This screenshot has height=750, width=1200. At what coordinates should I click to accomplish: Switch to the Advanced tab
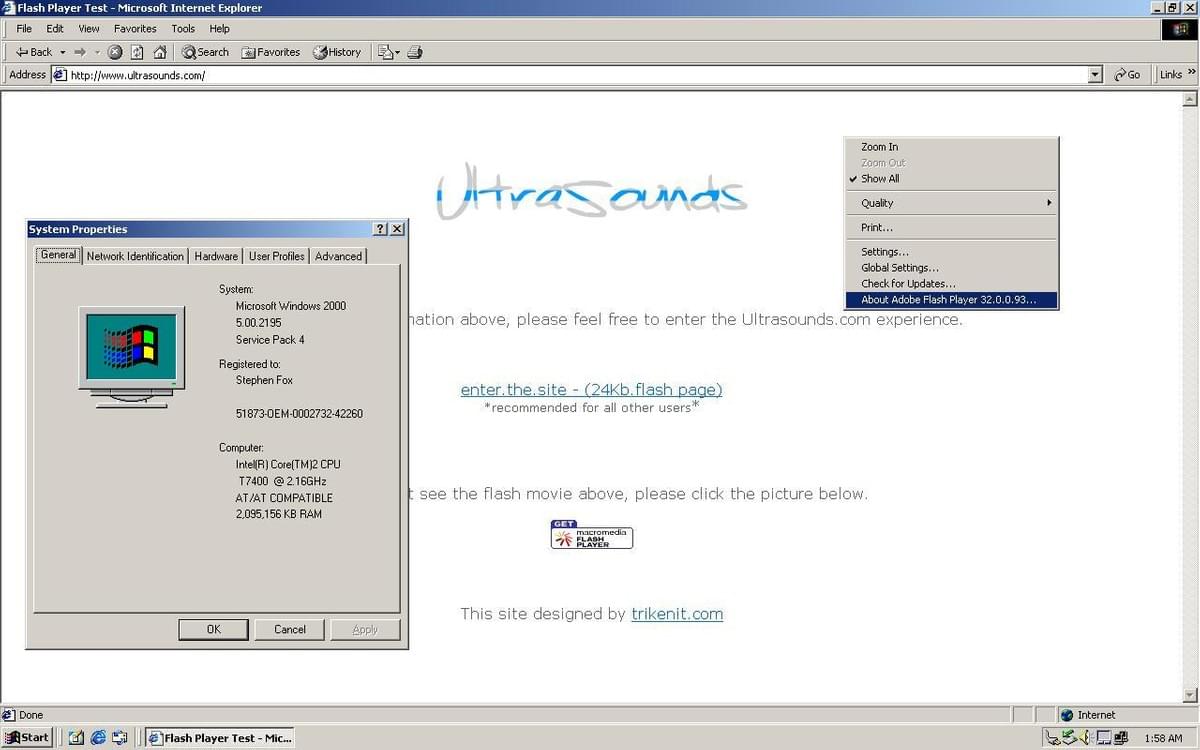(339, 256)
